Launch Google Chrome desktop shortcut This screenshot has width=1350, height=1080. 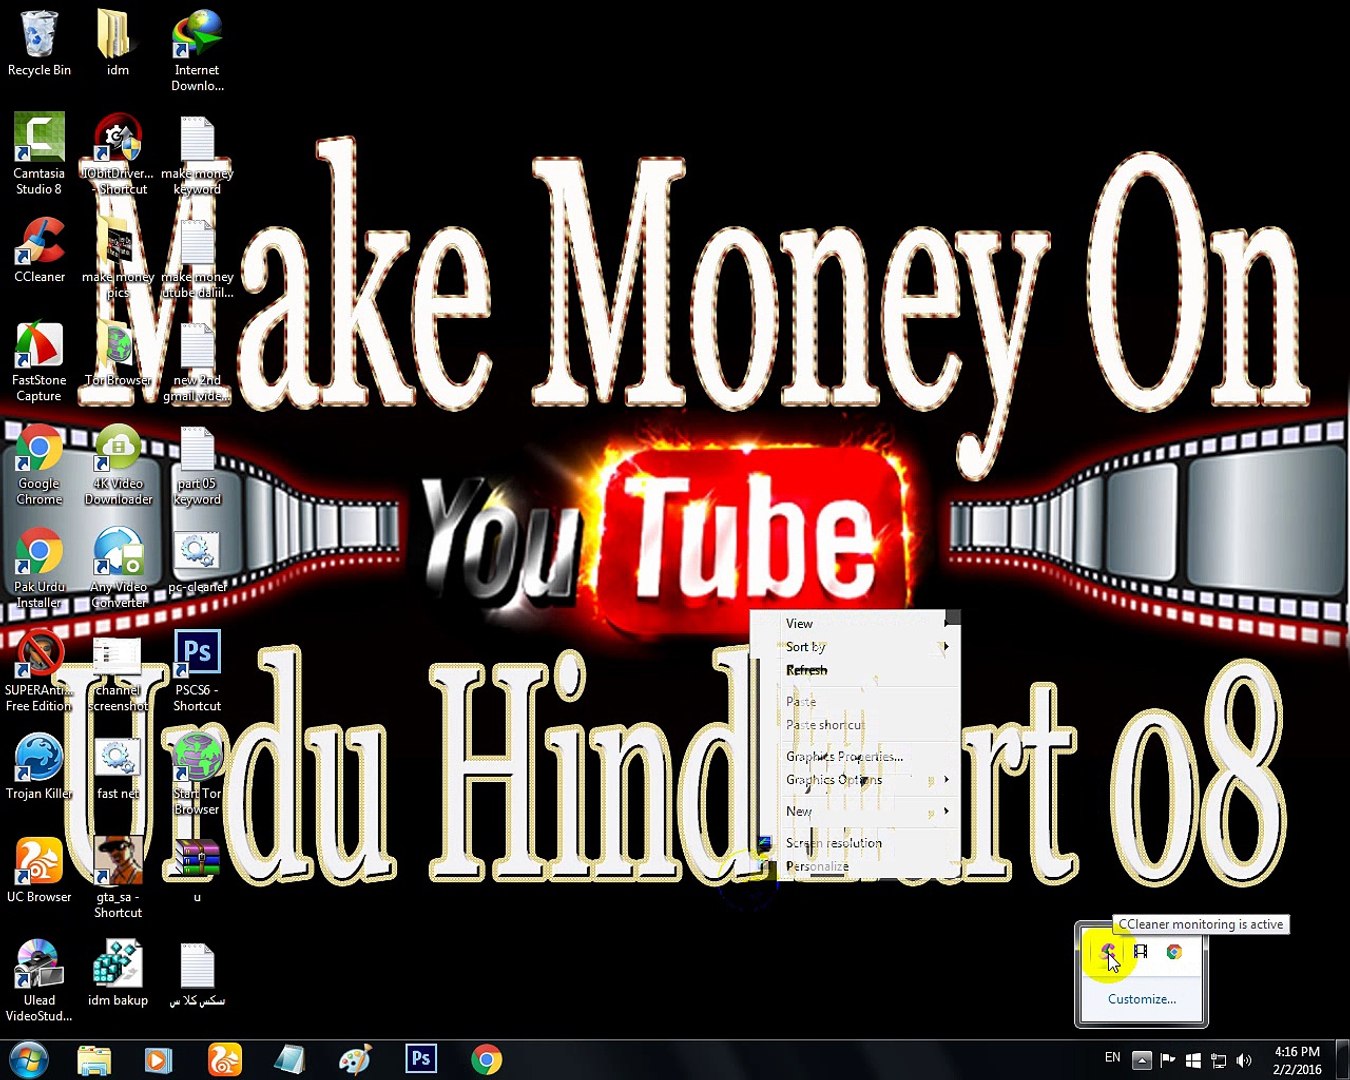[39, 465]
